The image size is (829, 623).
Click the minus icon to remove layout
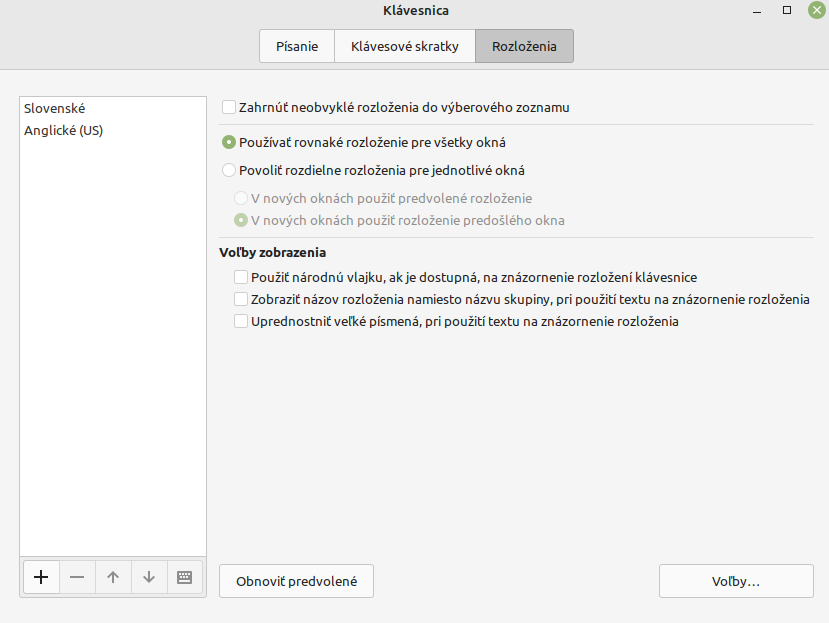[x=77, y=577]
